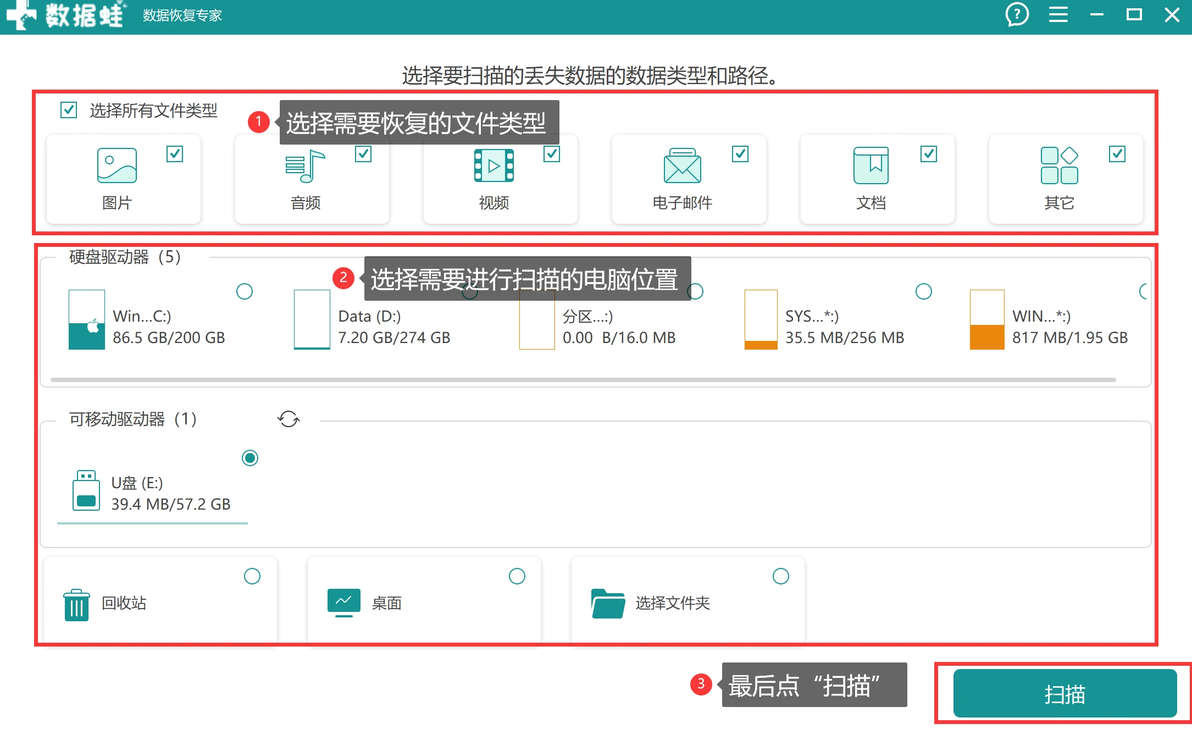Click the 文档 document icon

tap(870, 166)
